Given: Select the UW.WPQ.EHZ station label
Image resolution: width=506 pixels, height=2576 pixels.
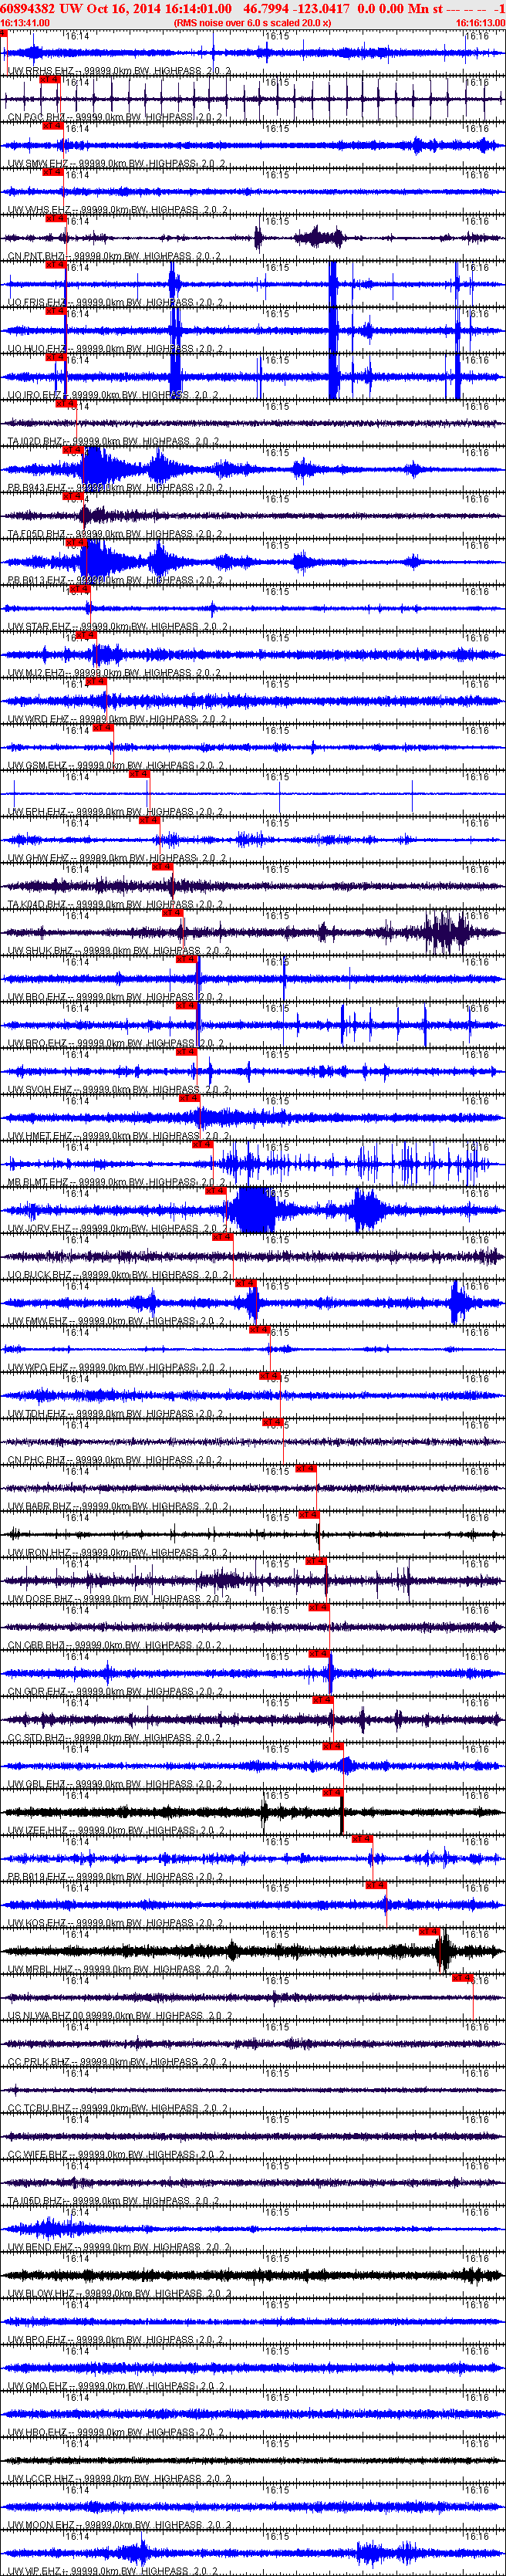Looking at the screenshot, I should click(39, 1368).
